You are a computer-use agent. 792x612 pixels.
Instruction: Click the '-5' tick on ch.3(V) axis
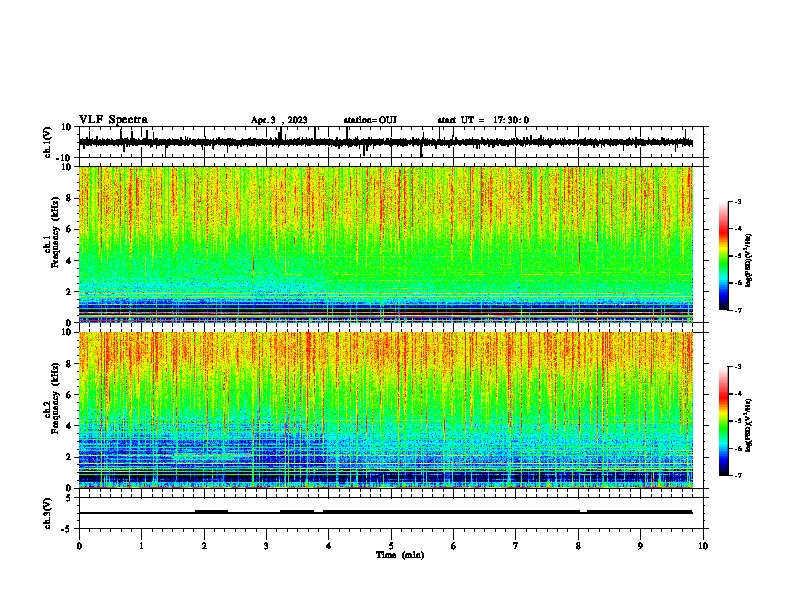68,529
